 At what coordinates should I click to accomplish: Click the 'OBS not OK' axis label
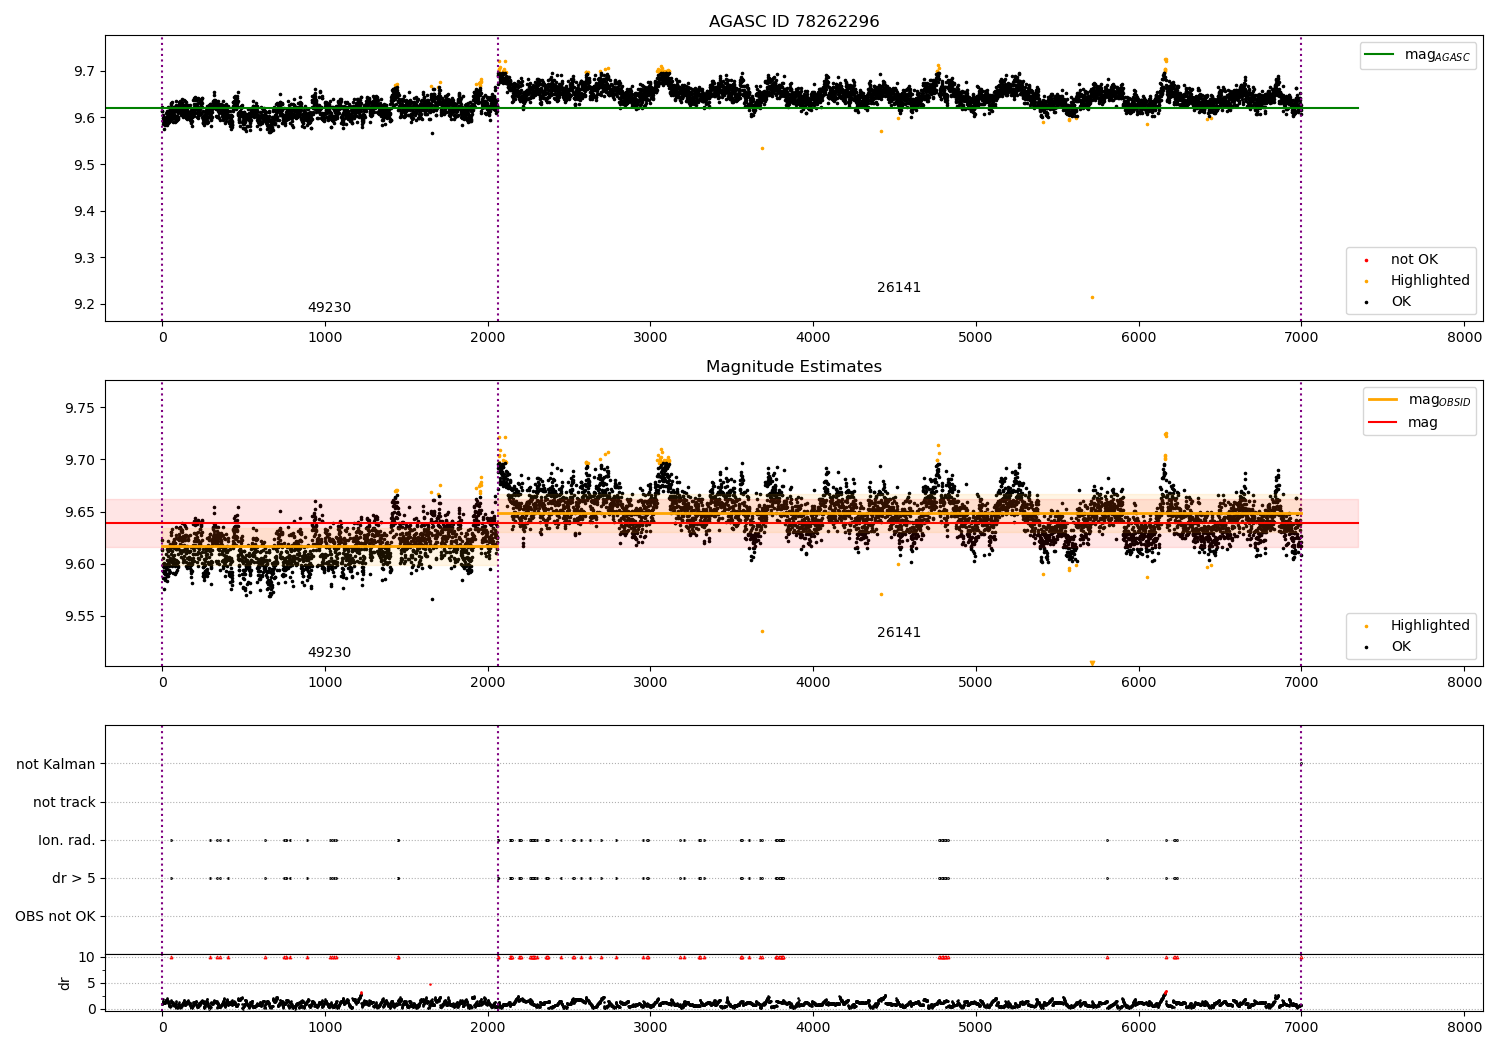(x=55, y=917)
